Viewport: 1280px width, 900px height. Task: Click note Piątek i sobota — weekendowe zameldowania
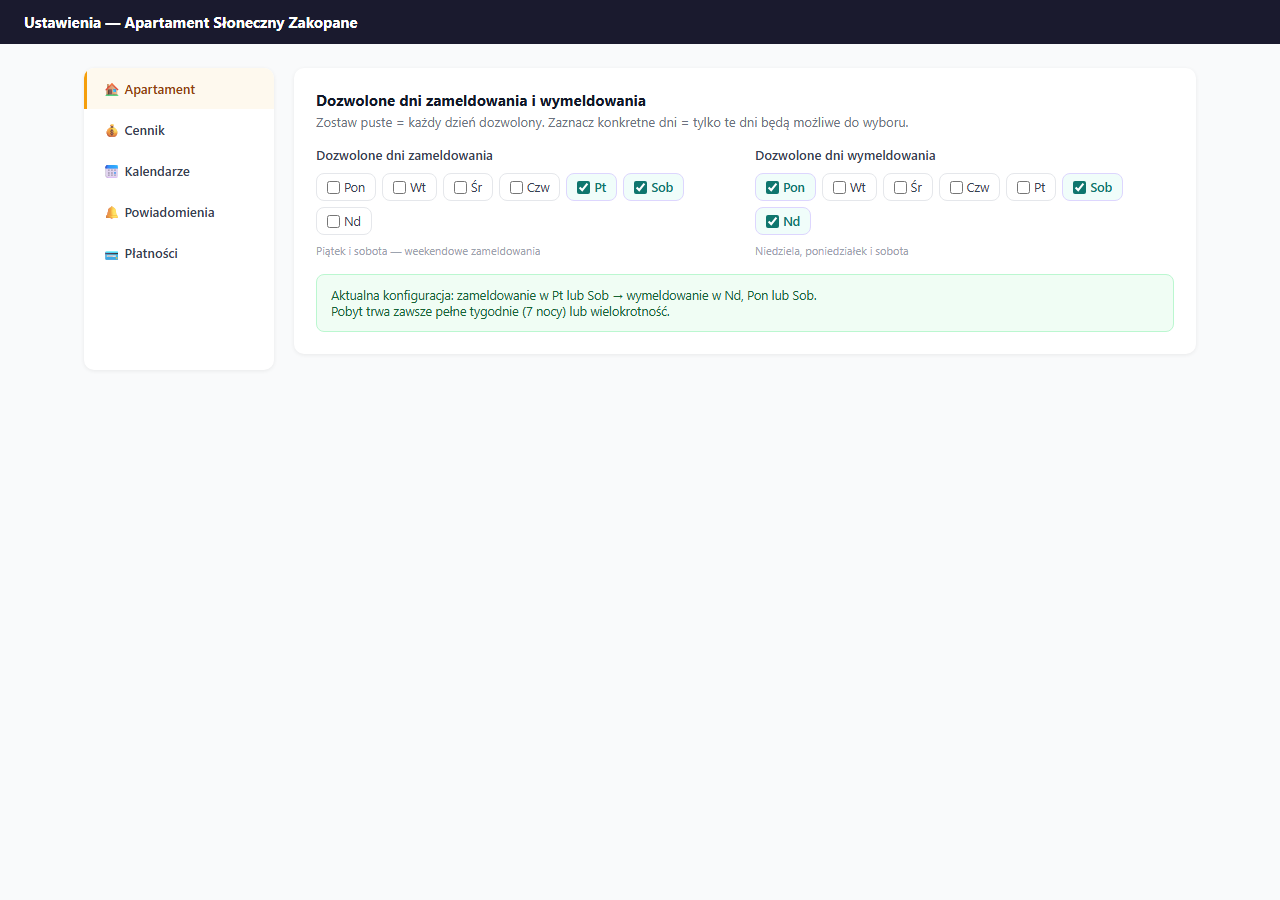pyautogui.click(x=428, y=251)
